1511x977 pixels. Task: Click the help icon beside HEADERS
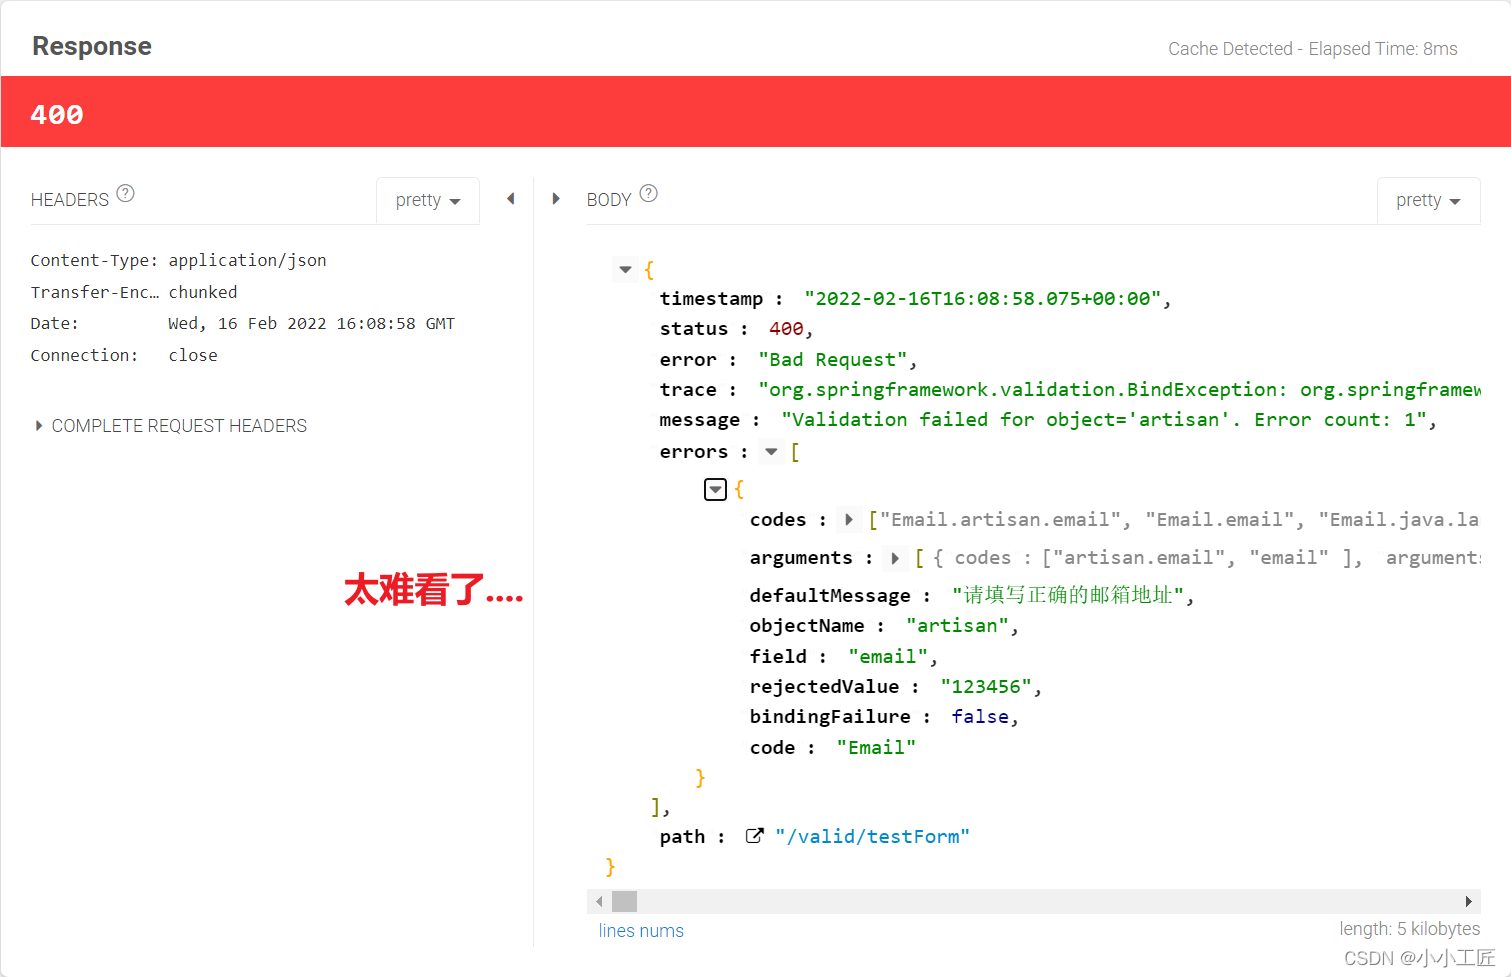(x=125, y=195)
